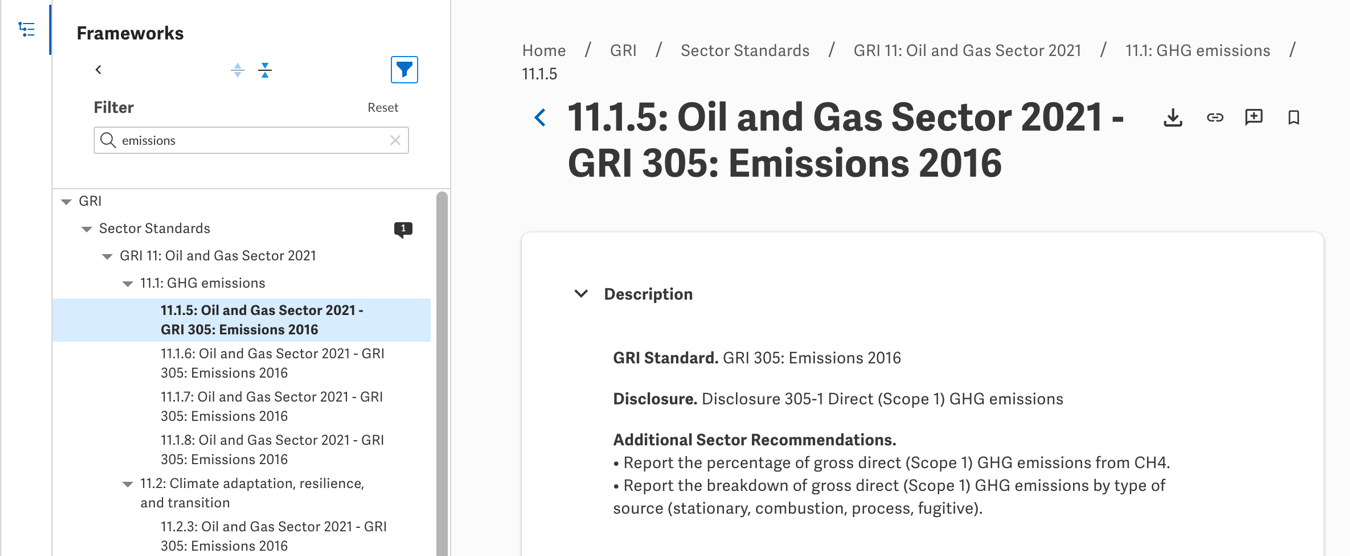Click the back chevron in Frameworks panel
Image resolution: width=1350 pixels, height=556 pixels.
[98, 70]
